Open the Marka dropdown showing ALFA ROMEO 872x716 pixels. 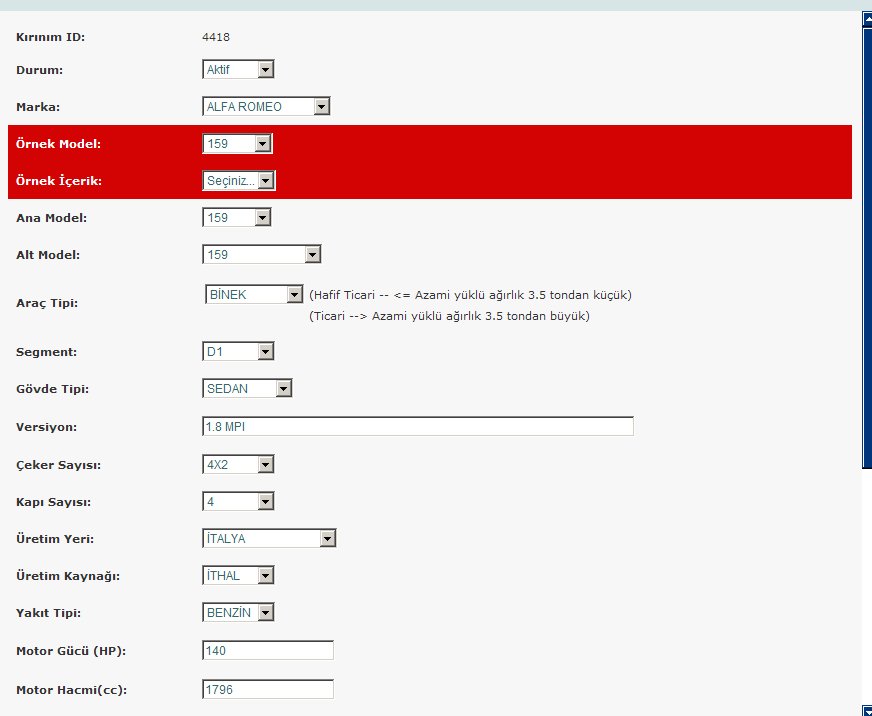pyautogui.click(x=266, y=106)
